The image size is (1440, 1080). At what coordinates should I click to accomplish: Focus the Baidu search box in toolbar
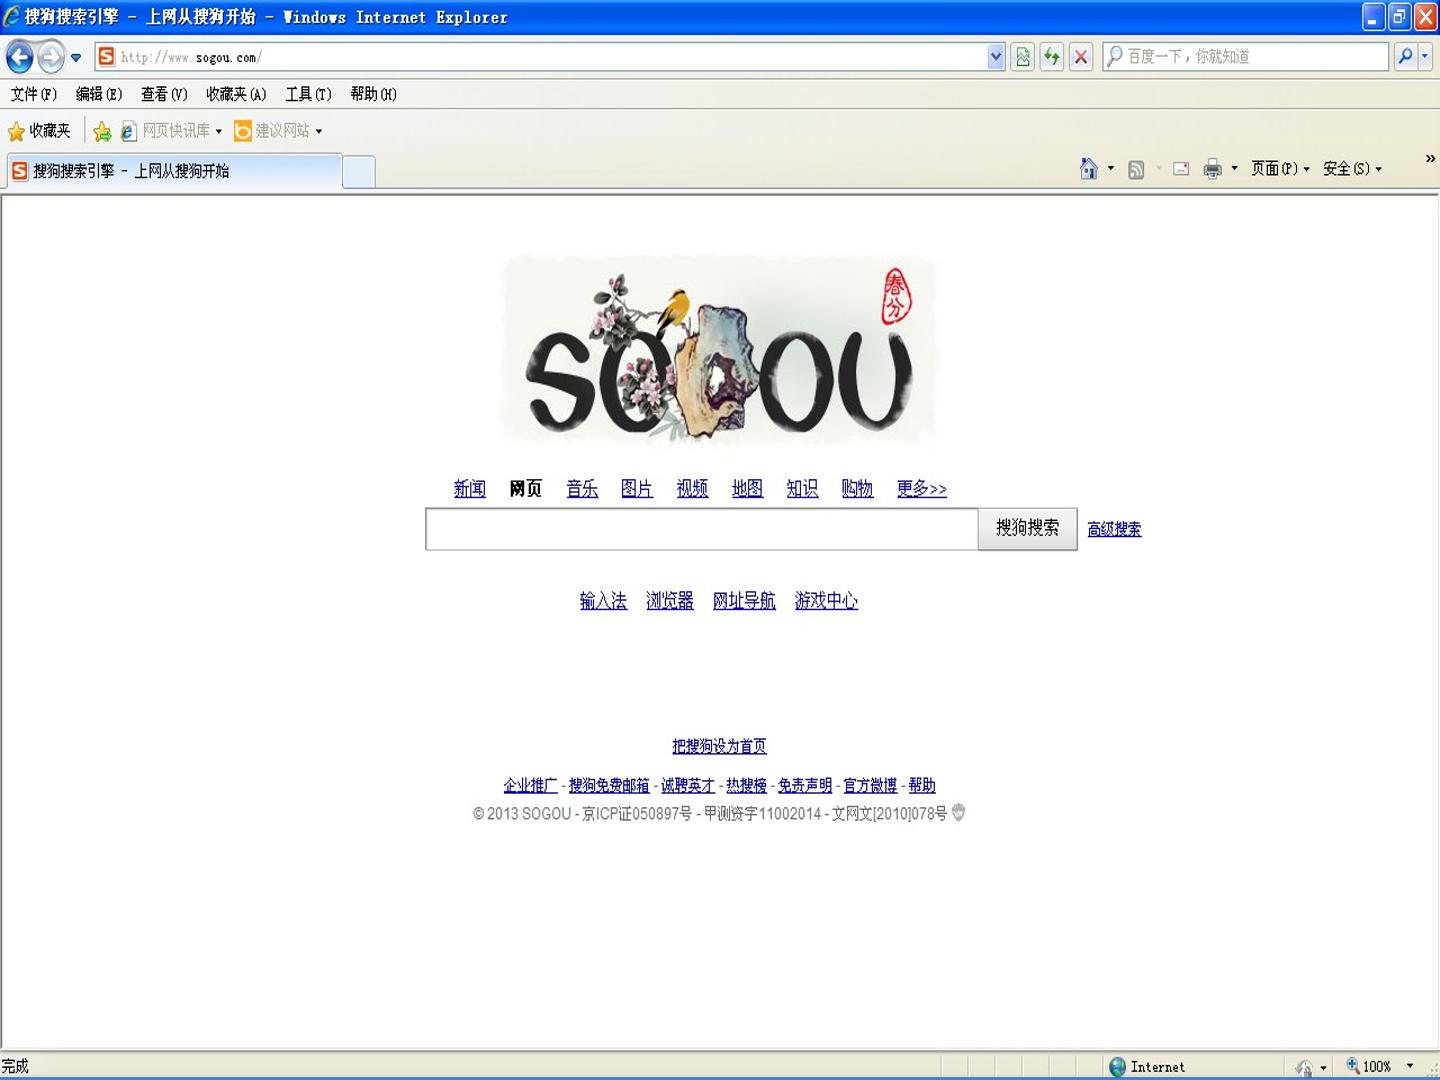pos(1246,57)
